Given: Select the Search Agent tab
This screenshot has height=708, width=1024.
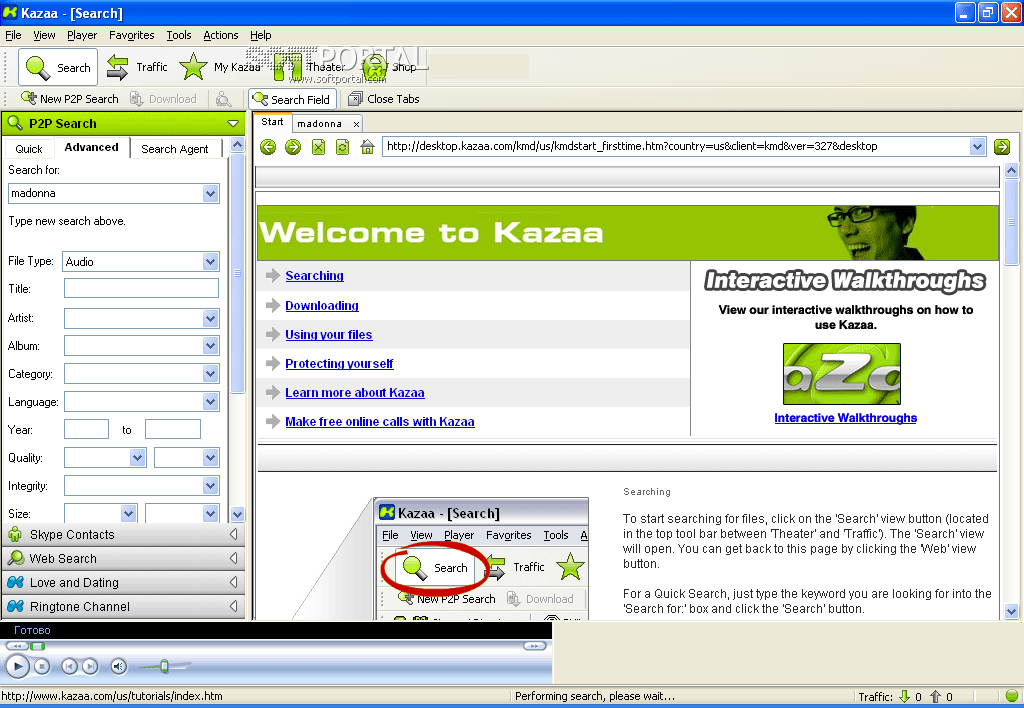Looking at the screenshot, I should [174, 149].
